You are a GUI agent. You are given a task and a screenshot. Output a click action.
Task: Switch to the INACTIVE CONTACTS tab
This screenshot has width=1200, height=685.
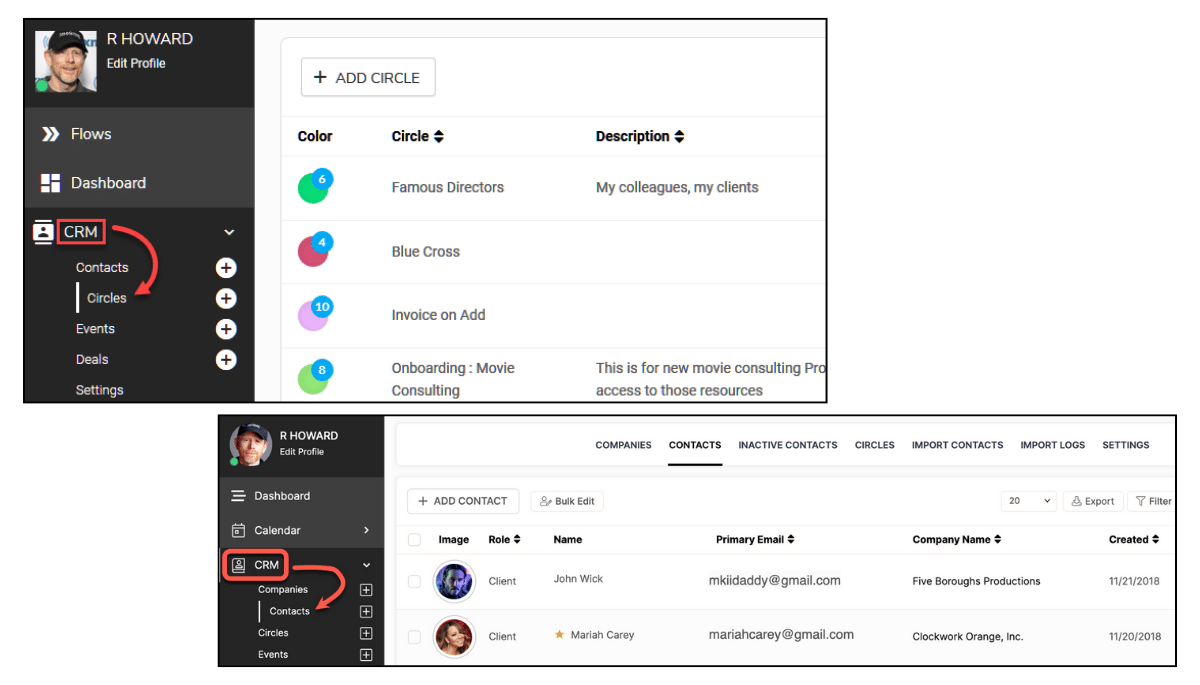pos(787,445)
